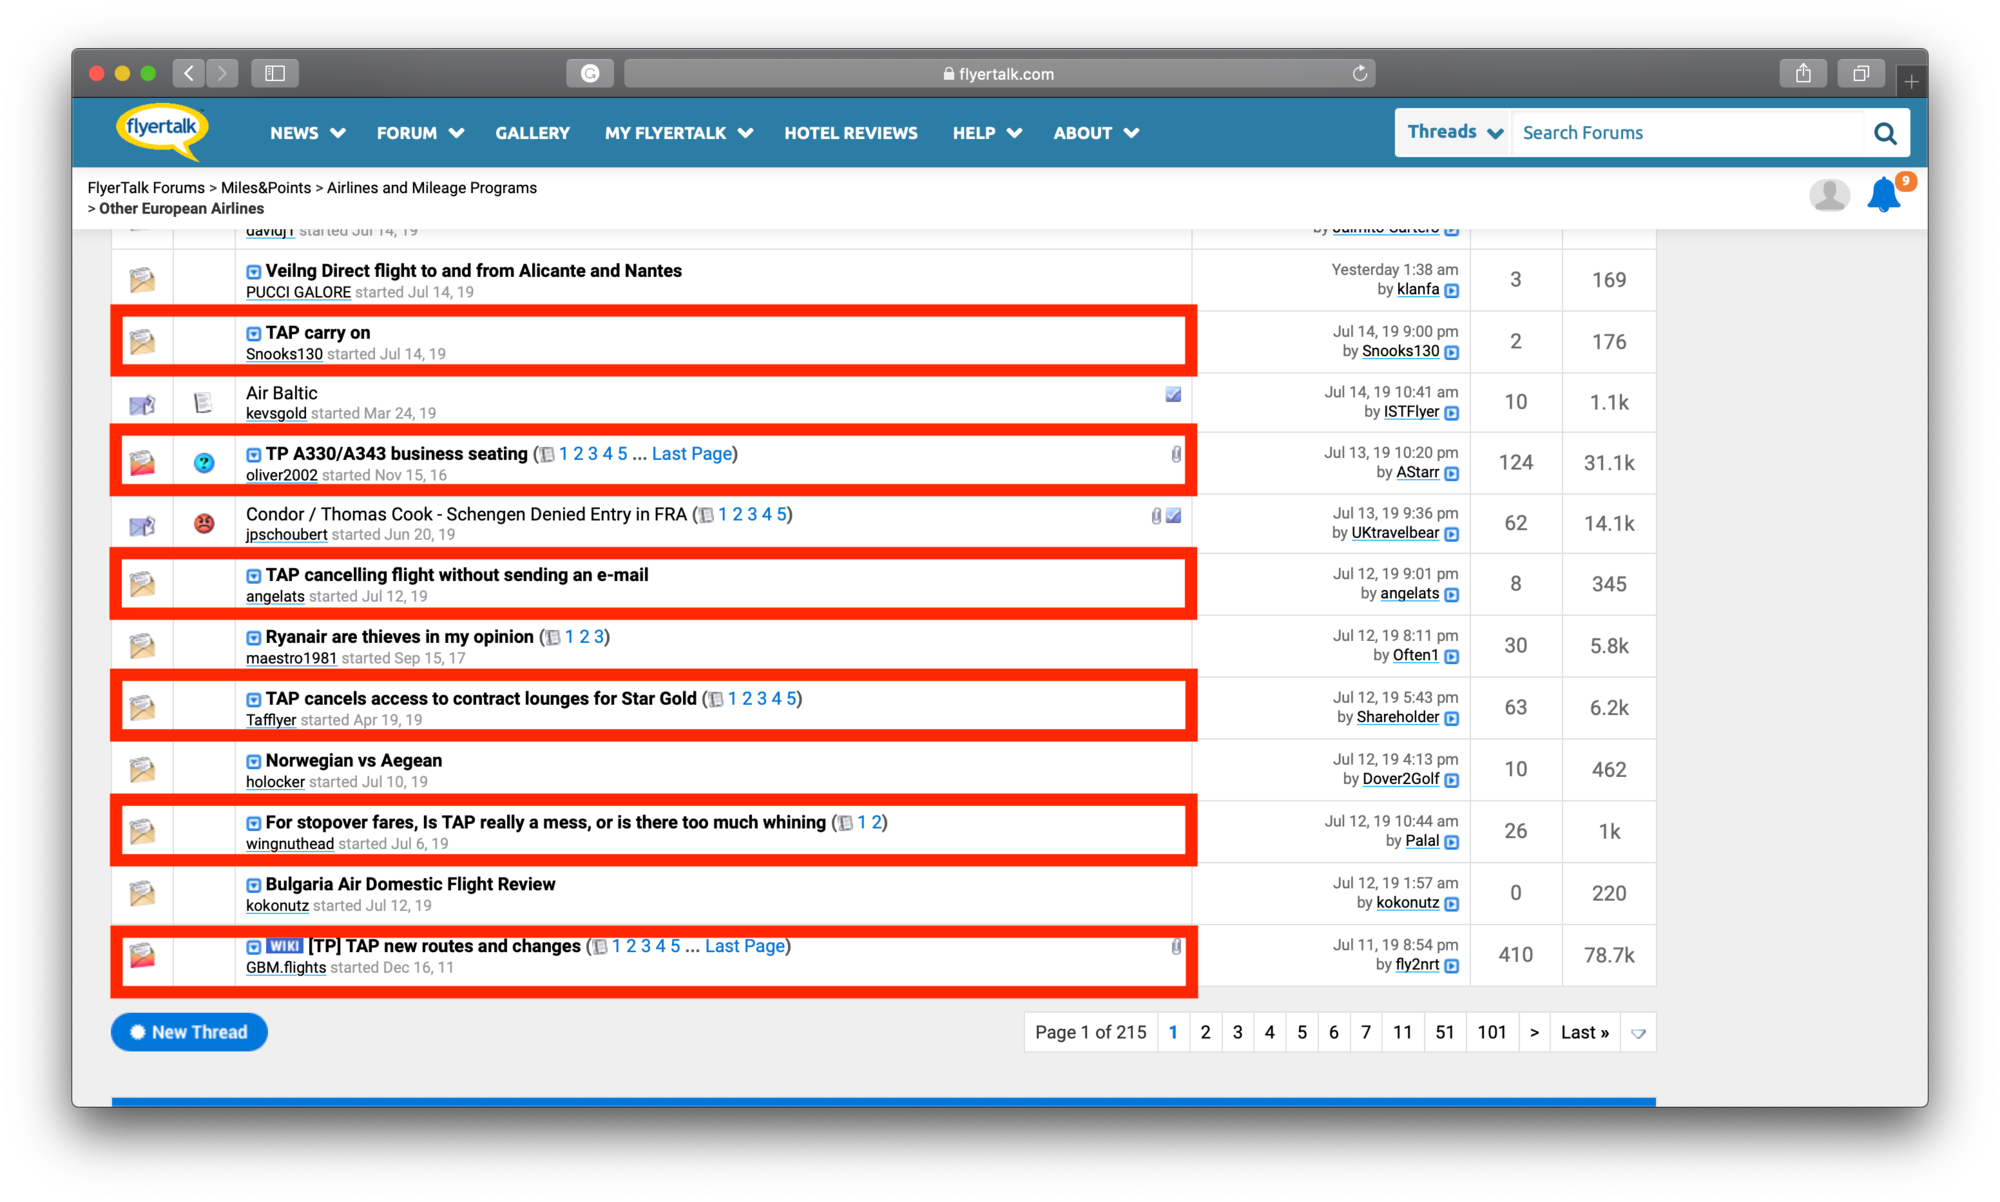2000x1202 pixels.
Task: Click in the Search Forums field
Action: pos(1690,133)
